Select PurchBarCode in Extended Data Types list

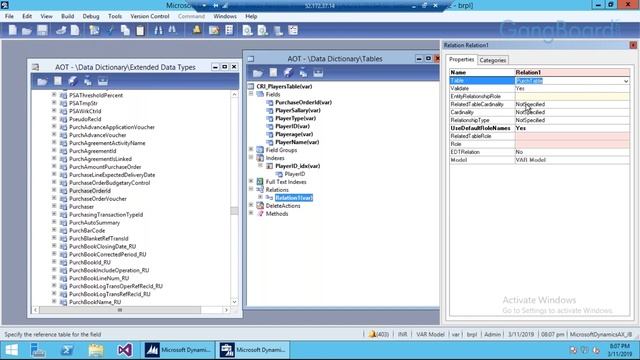click(87, 230)
